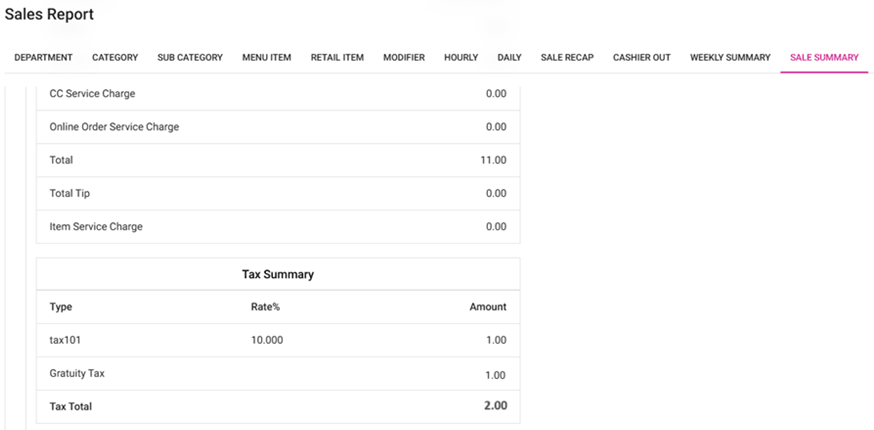Switch to the Cashier Out tab

(x=641, y=58)
